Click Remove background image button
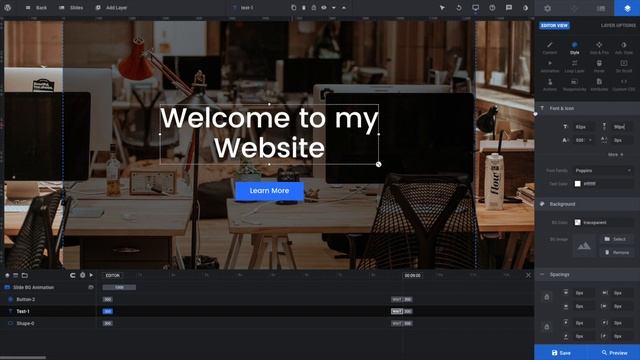 (616, 252)
